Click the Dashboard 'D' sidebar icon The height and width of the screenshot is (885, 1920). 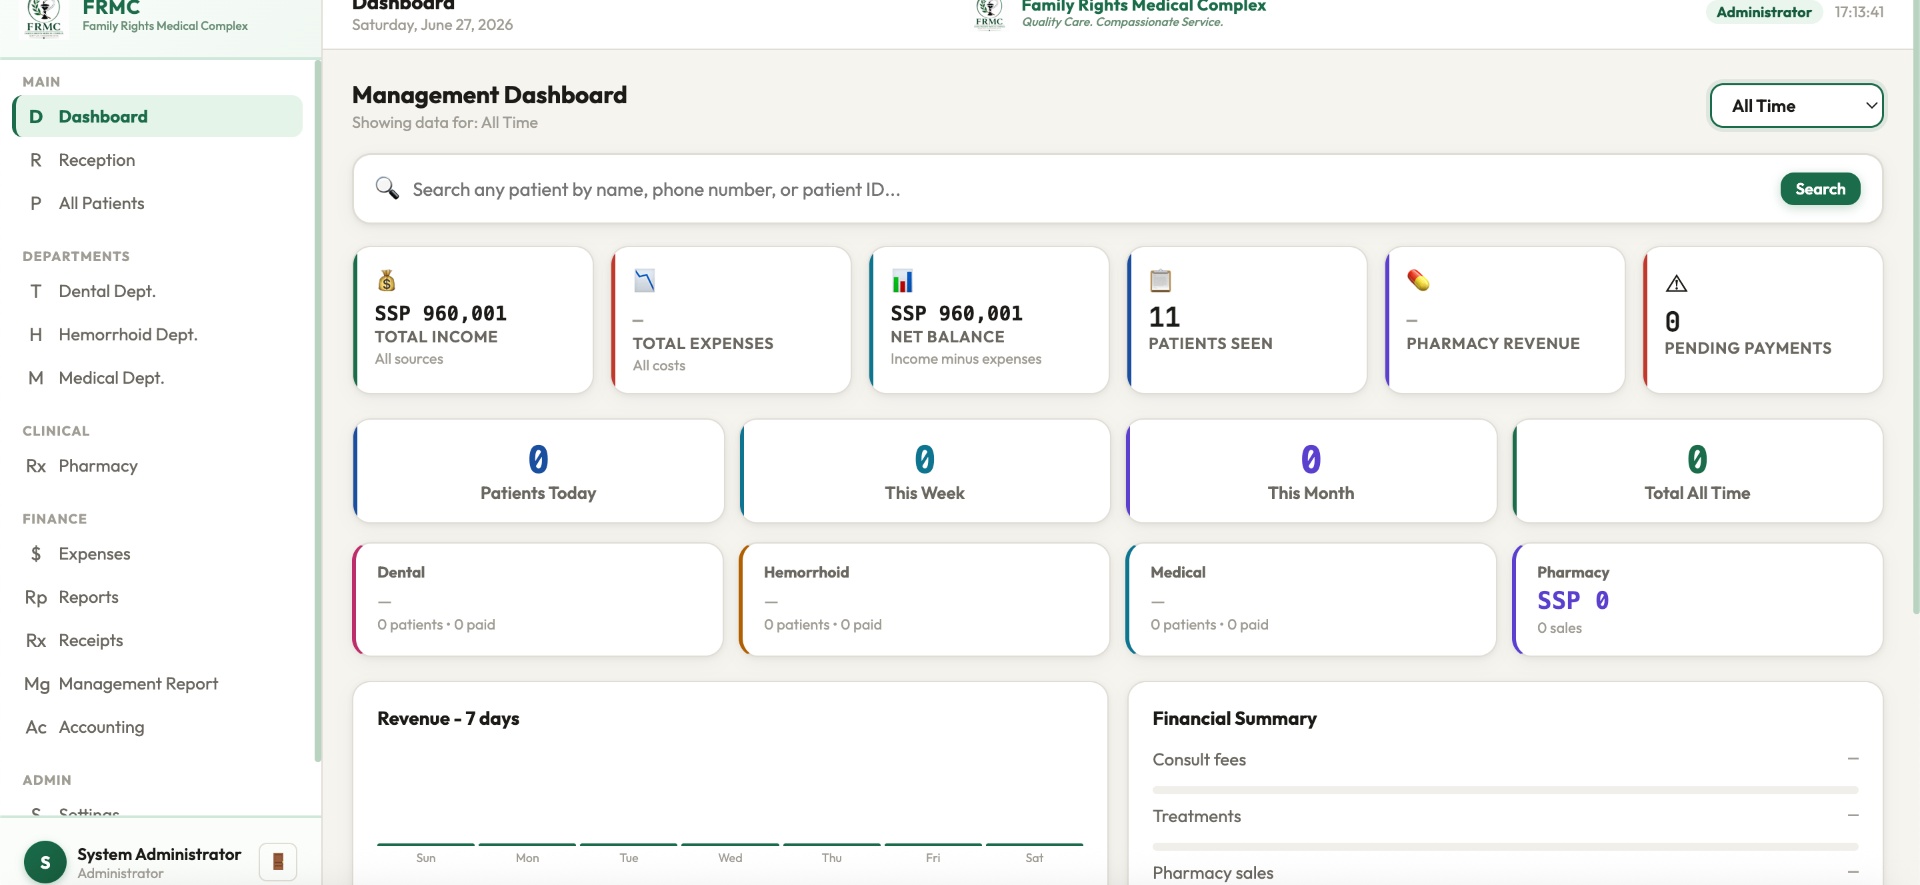[x=36, y=116]
